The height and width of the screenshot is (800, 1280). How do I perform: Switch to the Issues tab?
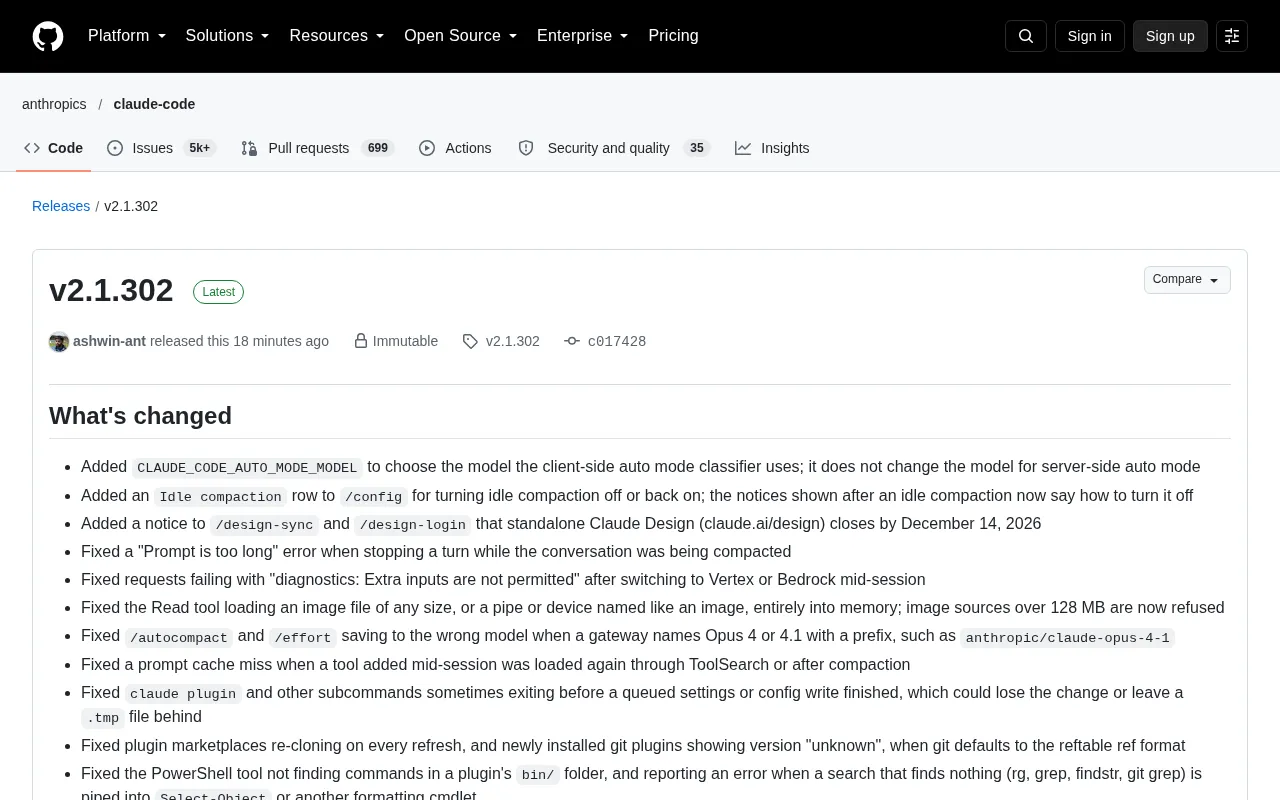(x=161, y=148)
